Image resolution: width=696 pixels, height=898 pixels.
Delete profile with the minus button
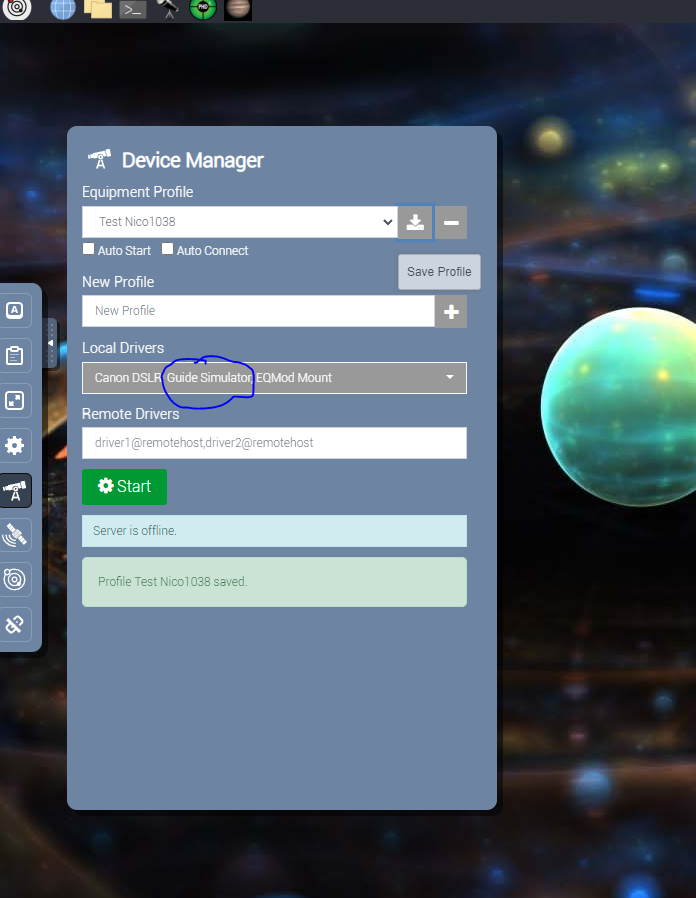(x=451, y=222)
